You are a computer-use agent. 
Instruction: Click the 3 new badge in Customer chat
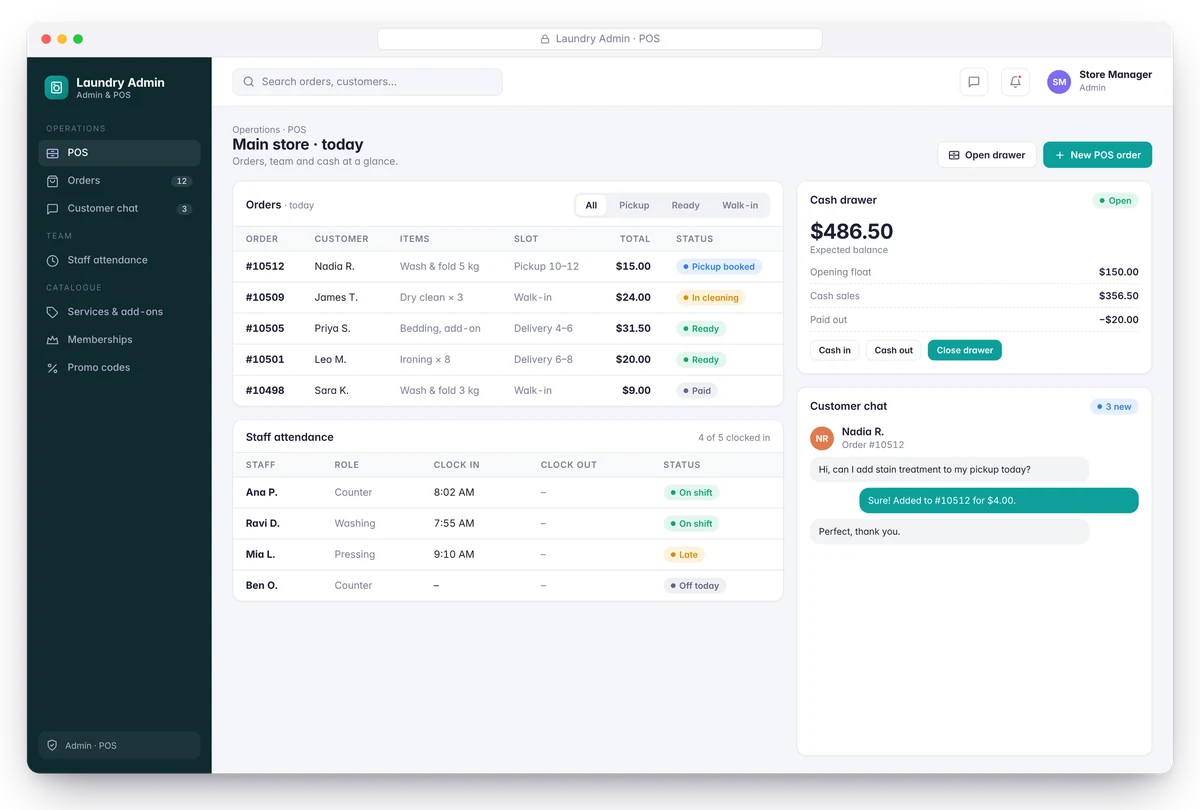pos(1114,407)
